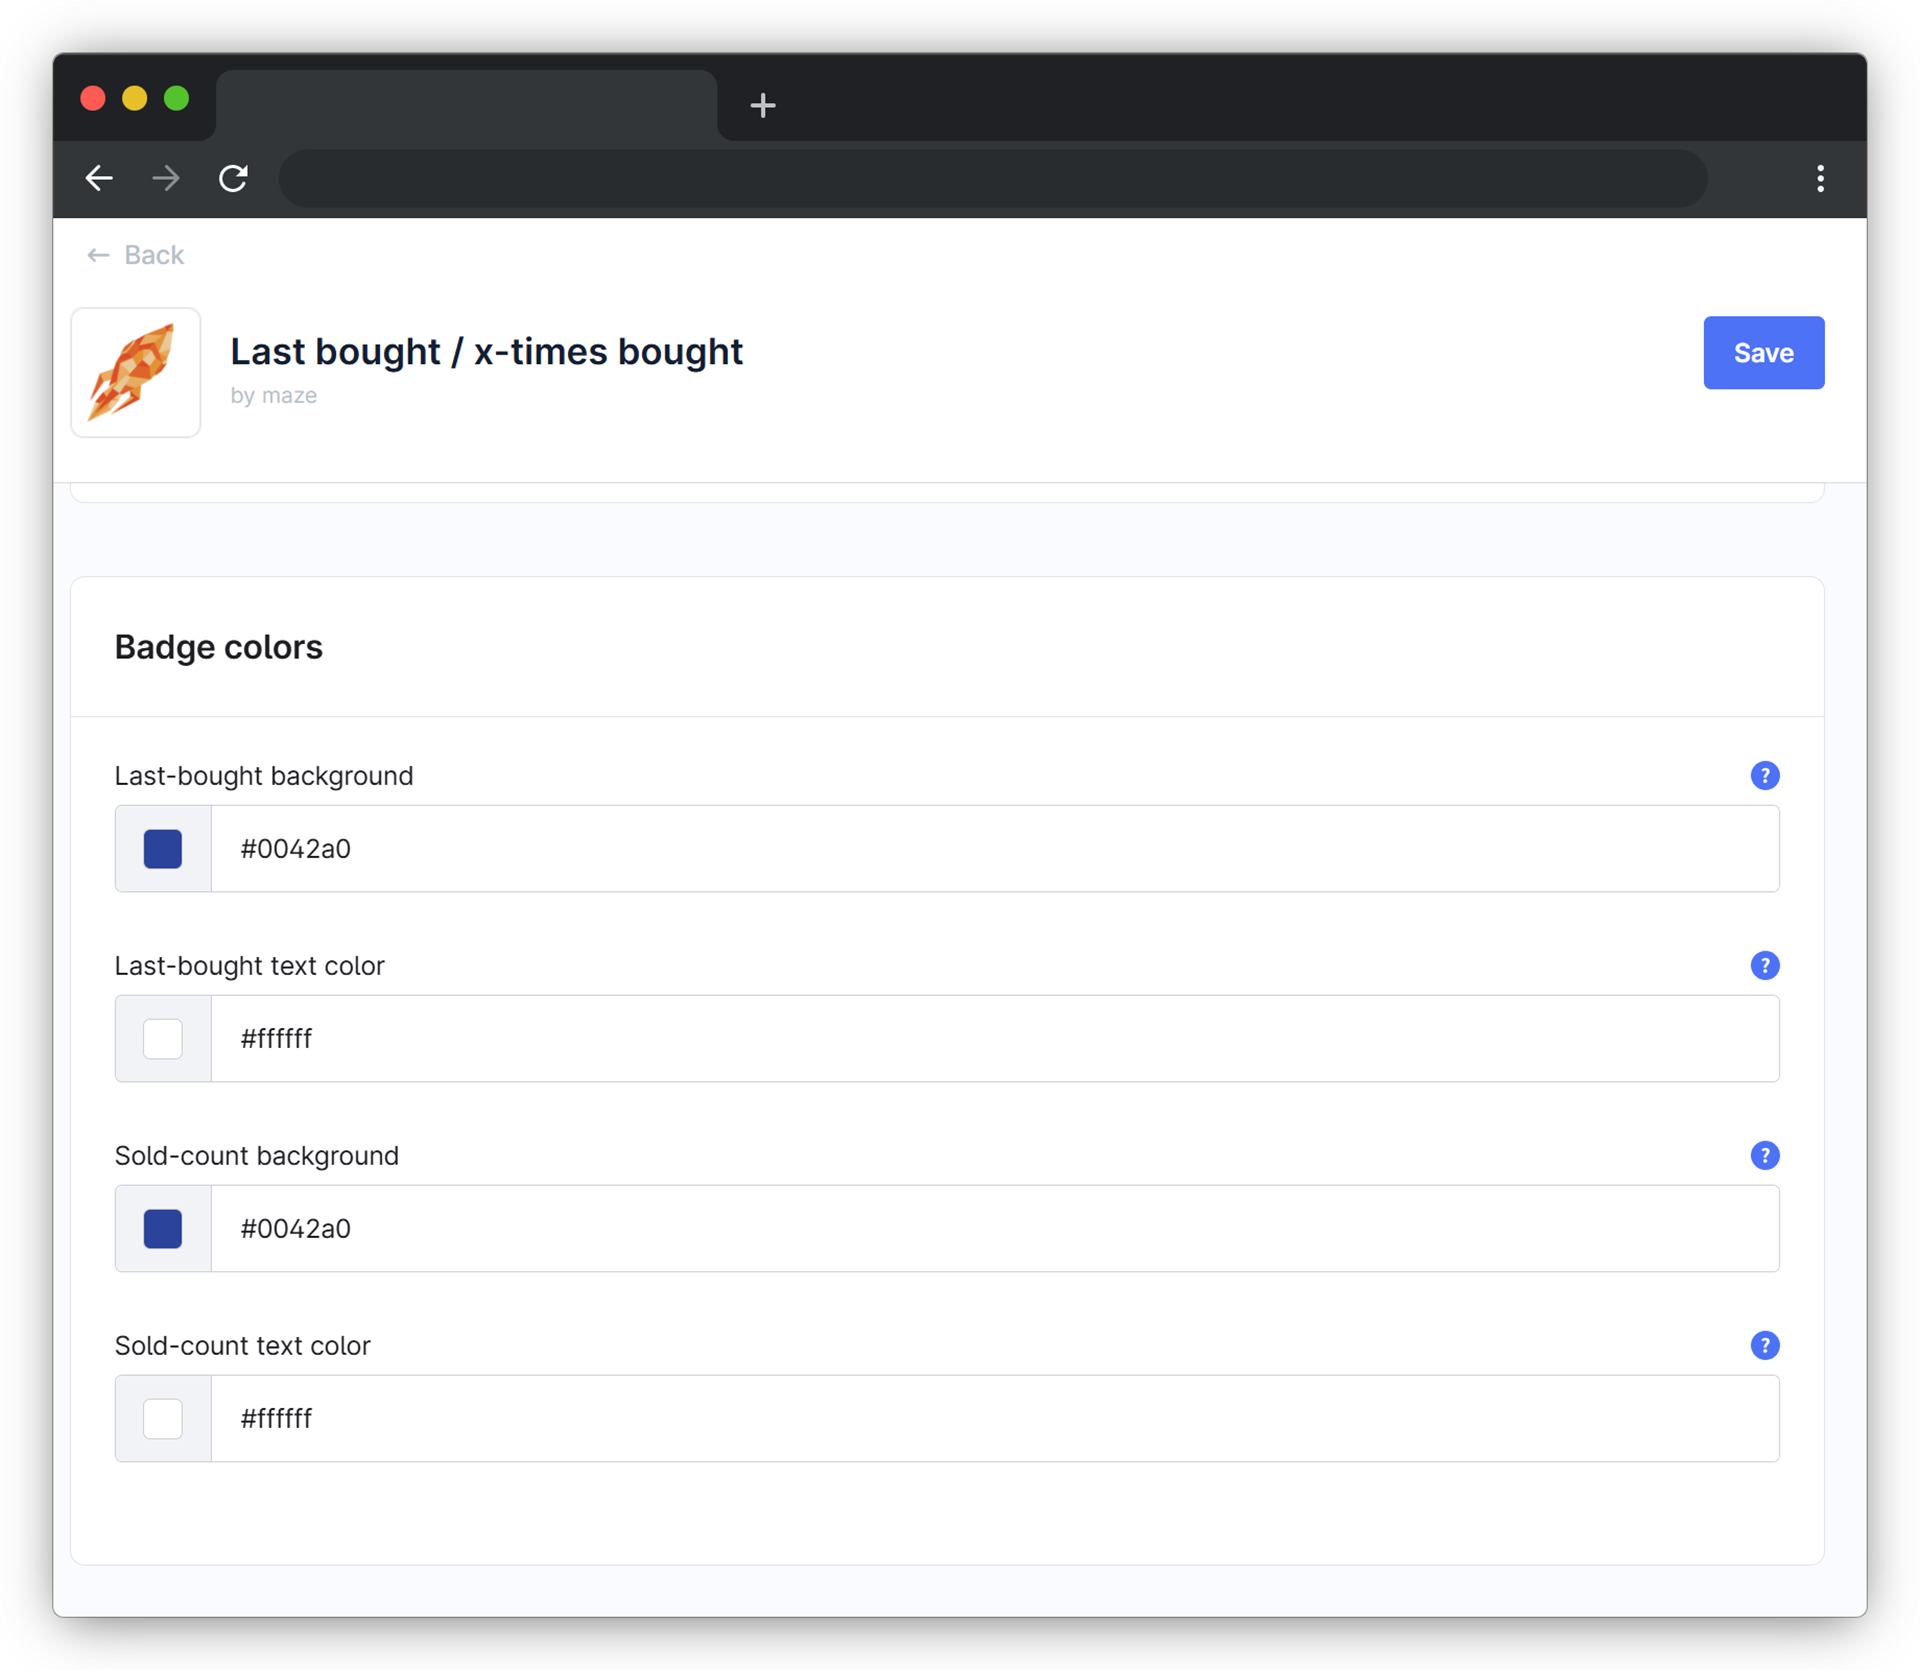Viewport: 1920px width, 1670px height.
Task: Select the active browser tab
Action: [466, 105]
